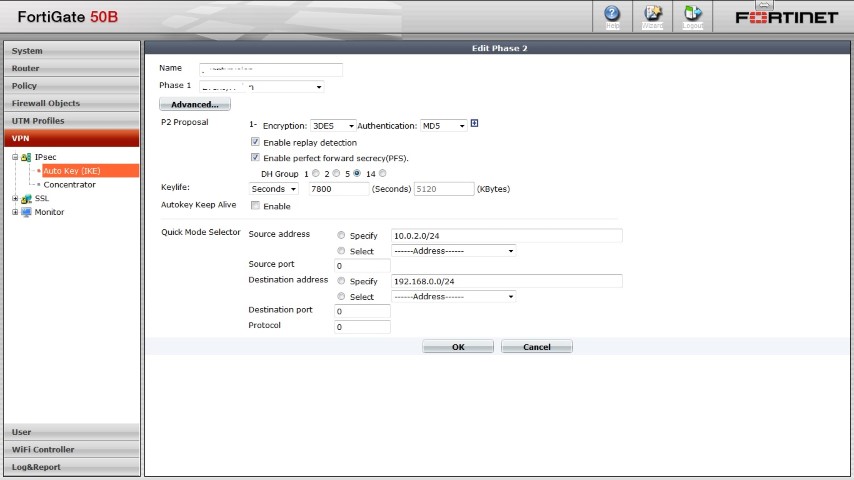854x480 pixels.
Task: Open the Encryption 3DES dropdown
Action: 333,126
